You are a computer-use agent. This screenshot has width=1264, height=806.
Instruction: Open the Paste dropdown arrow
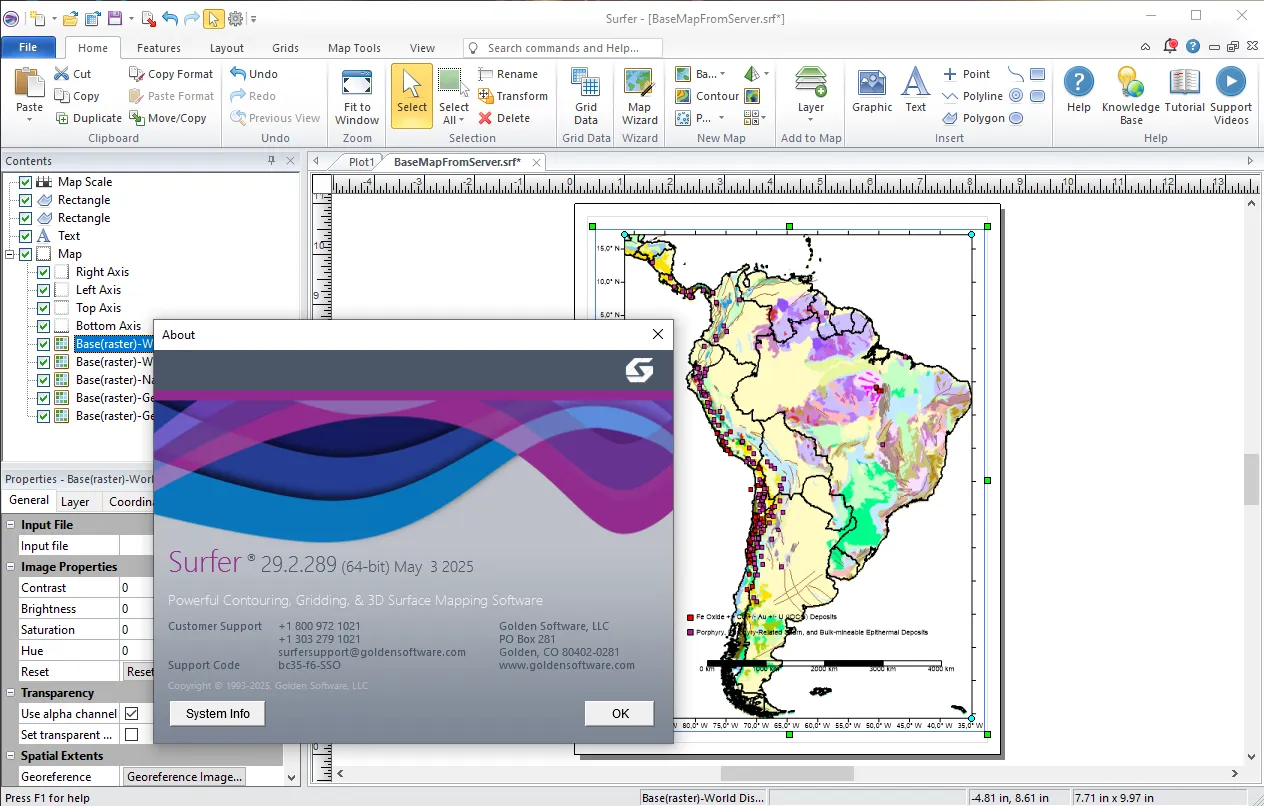(30, 120)
